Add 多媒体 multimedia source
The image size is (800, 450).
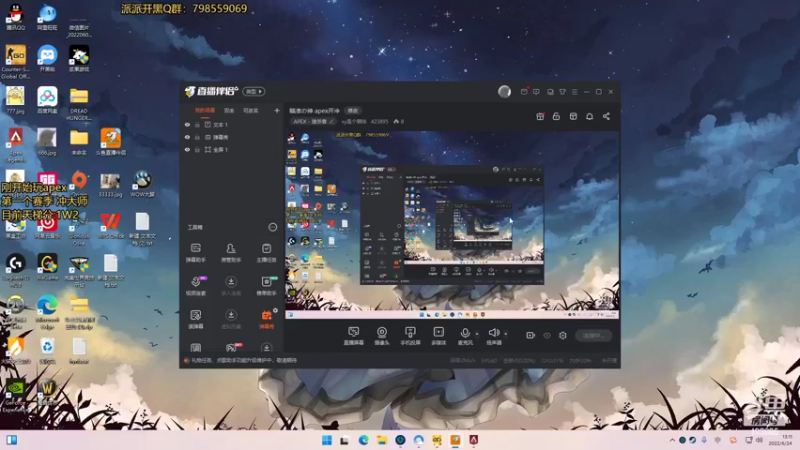tap(438, 336)
